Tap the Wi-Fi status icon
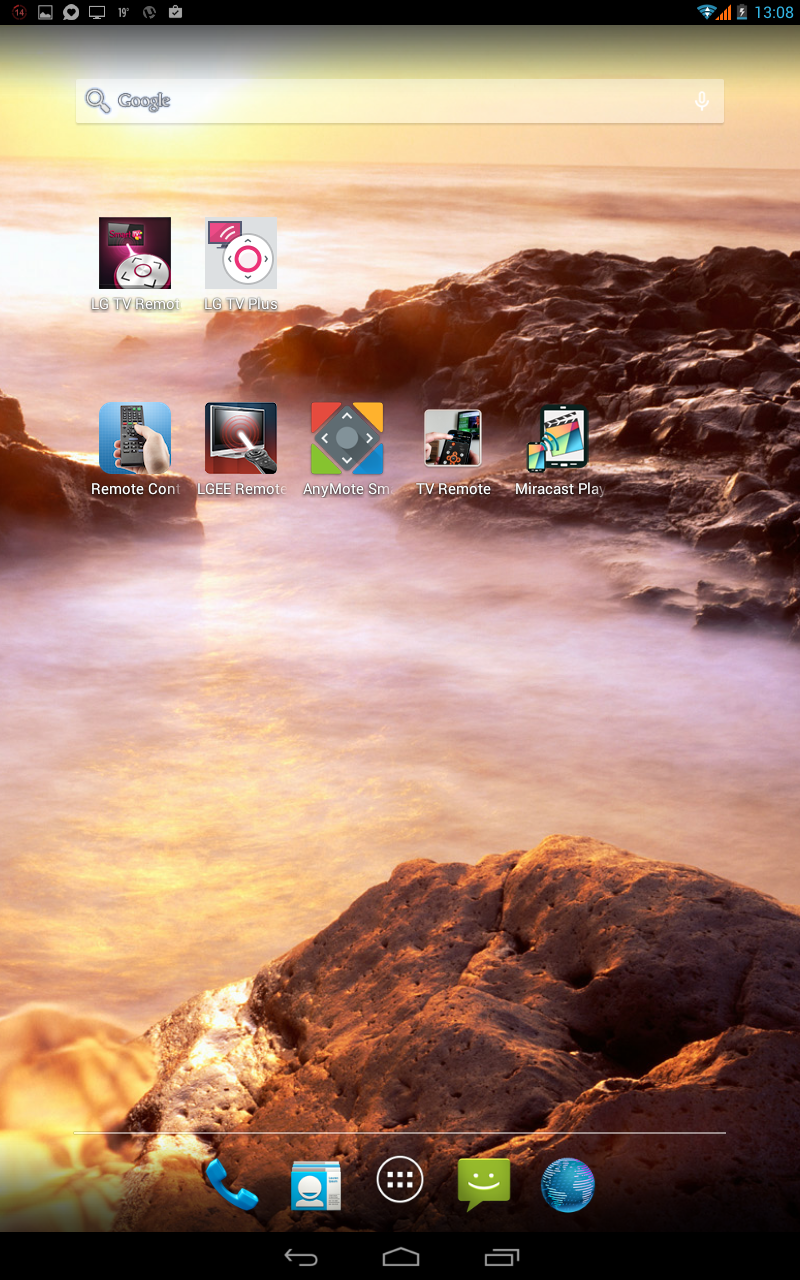The width and height of the screenshot is (800, 1280). [x=707, y=12]
